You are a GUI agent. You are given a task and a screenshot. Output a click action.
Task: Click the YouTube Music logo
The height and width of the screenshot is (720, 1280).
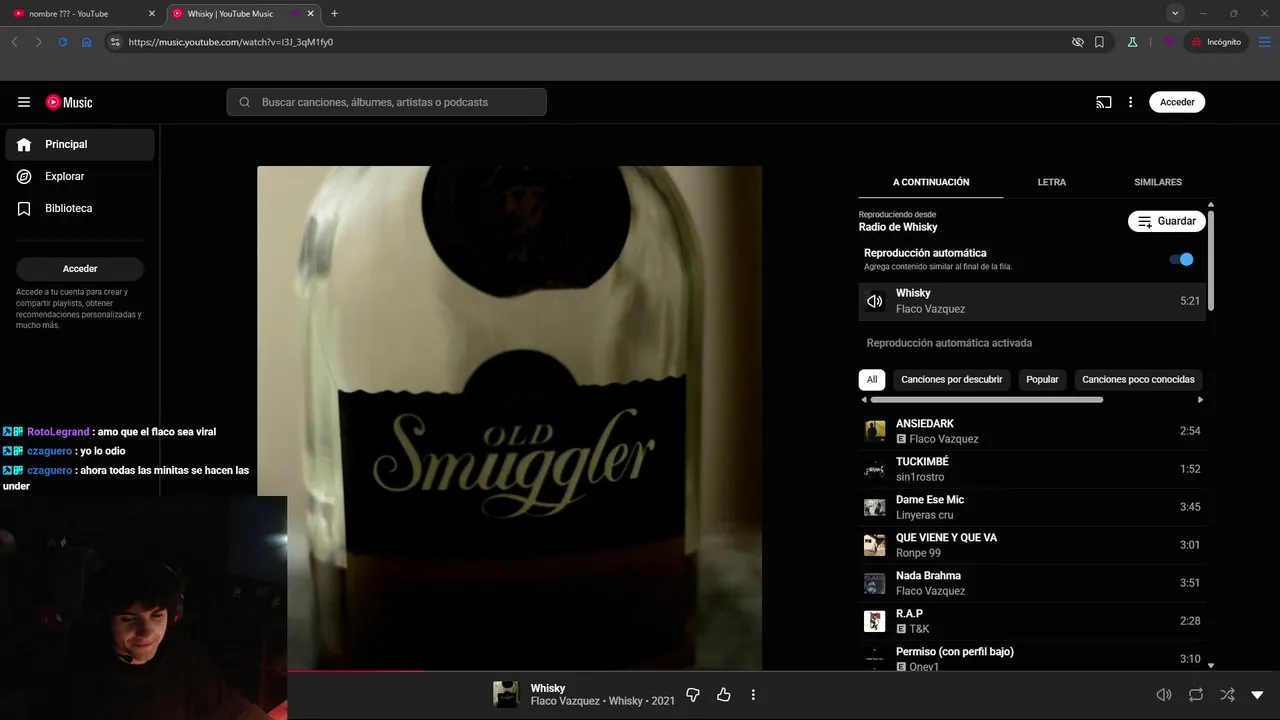click(x=69, y=102)
